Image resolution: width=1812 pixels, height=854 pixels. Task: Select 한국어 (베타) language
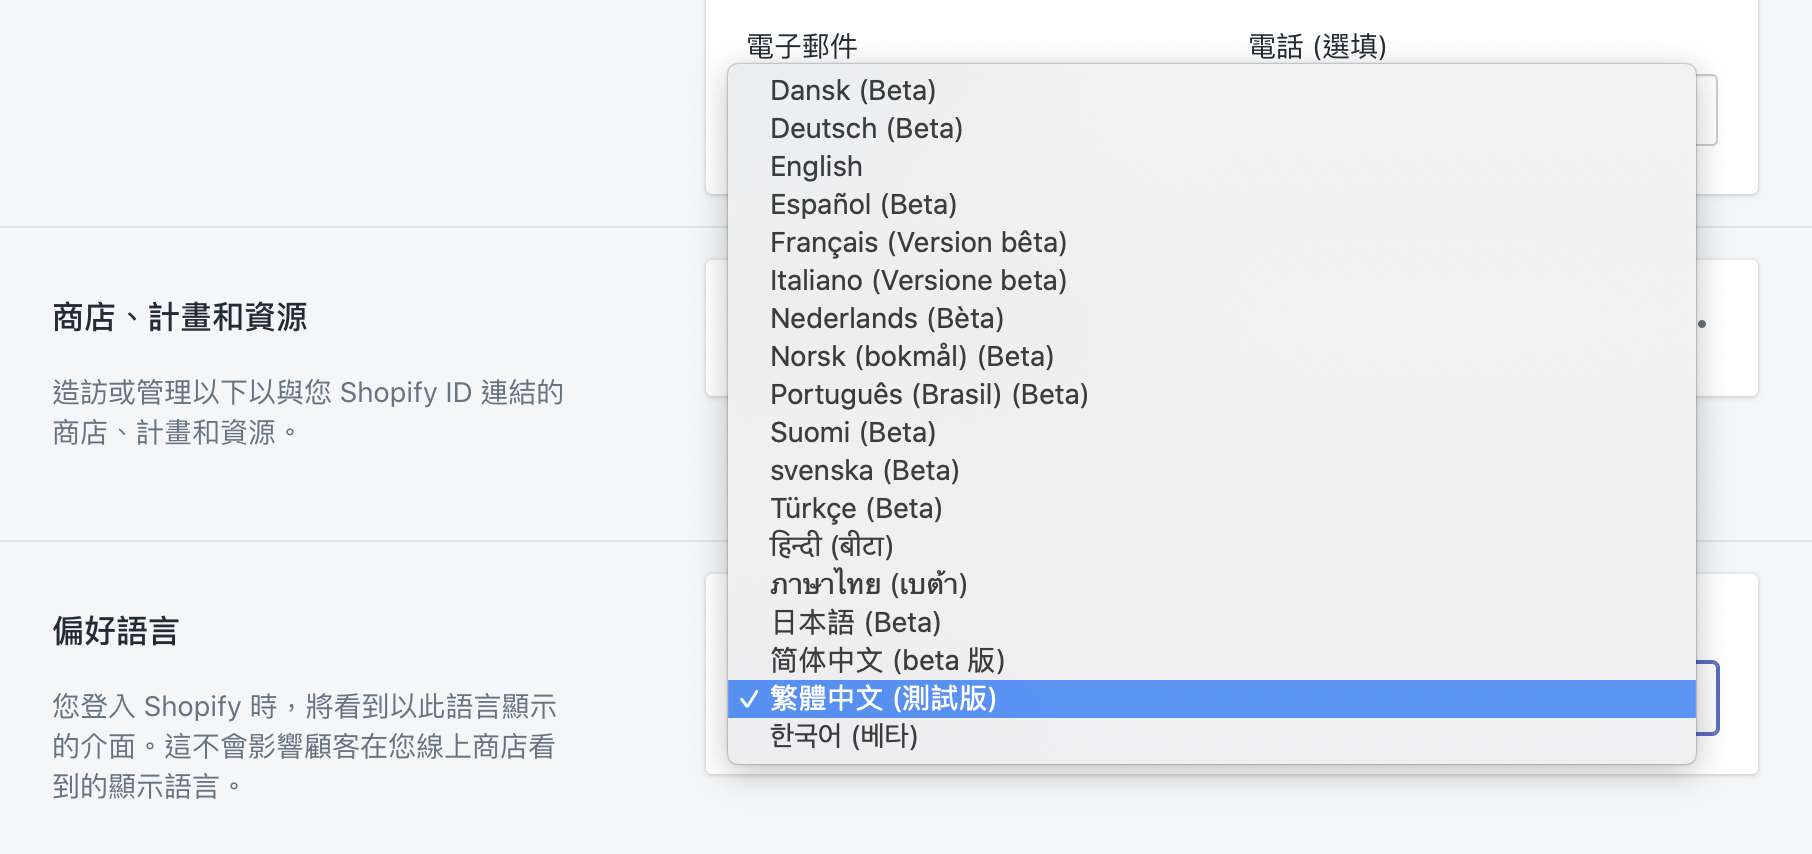[x=843, y=737]
